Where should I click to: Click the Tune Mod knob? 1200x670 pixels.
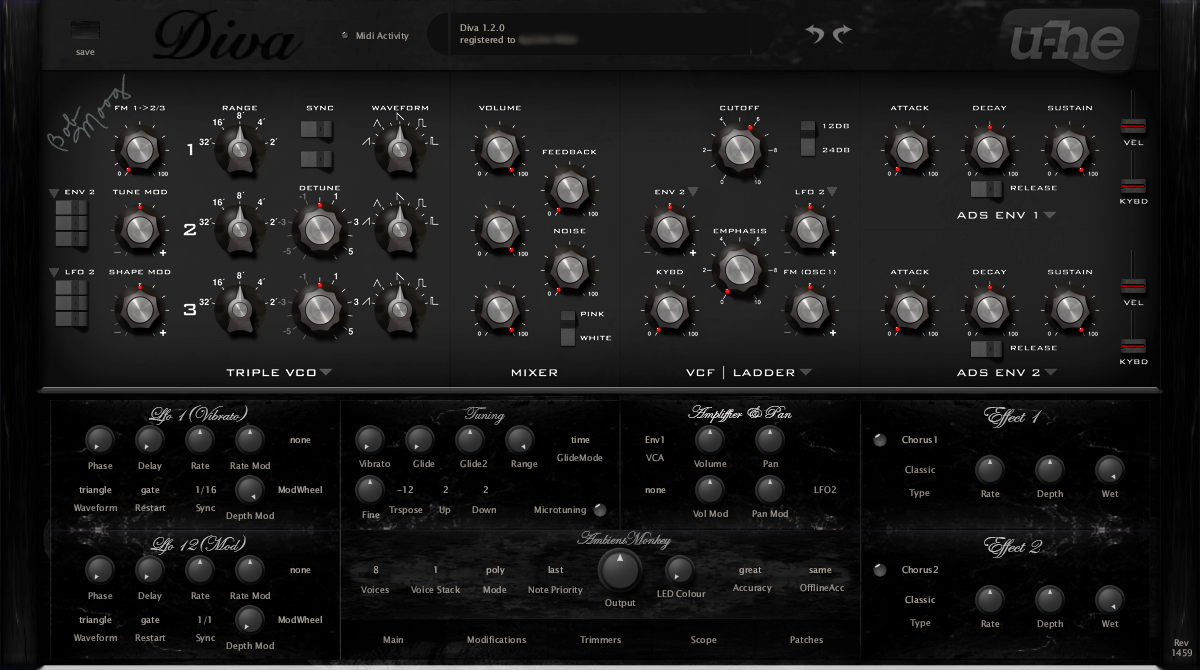(138, 229)
